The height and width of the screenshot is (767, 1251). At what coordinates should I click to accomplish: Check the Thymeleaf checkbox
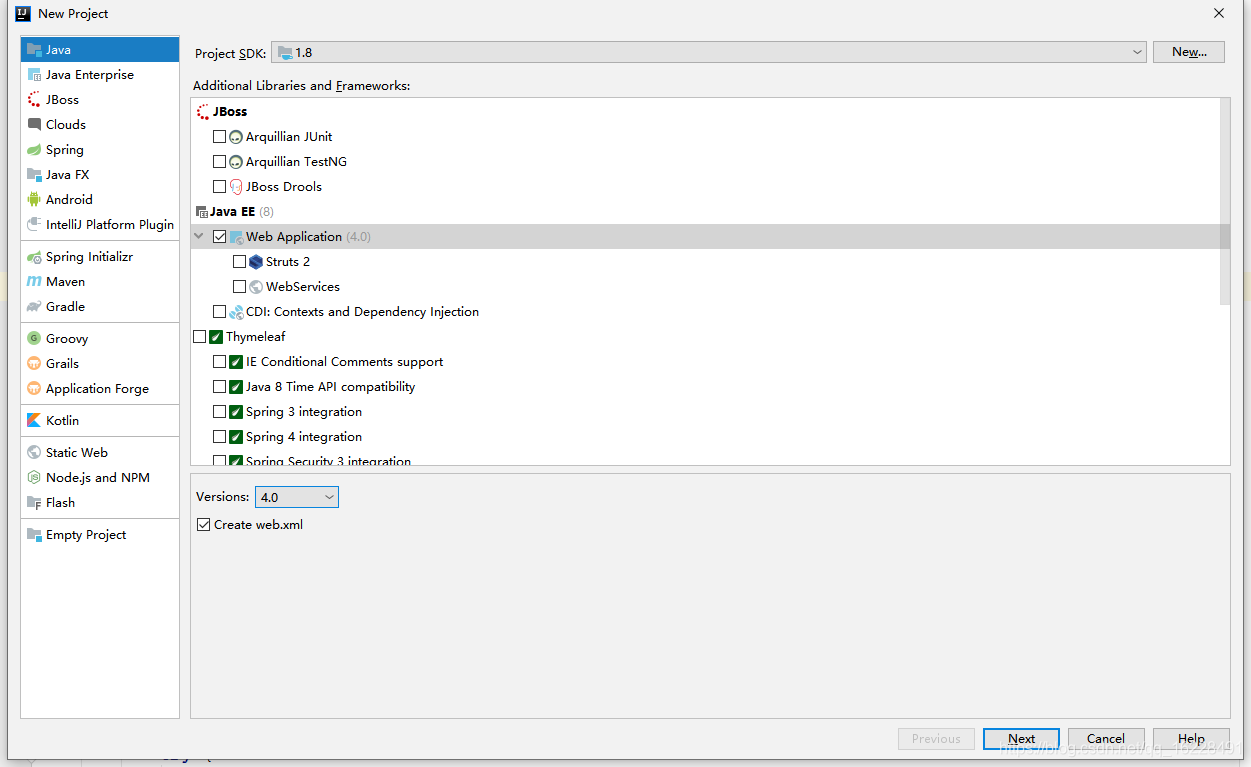(199, 336)
